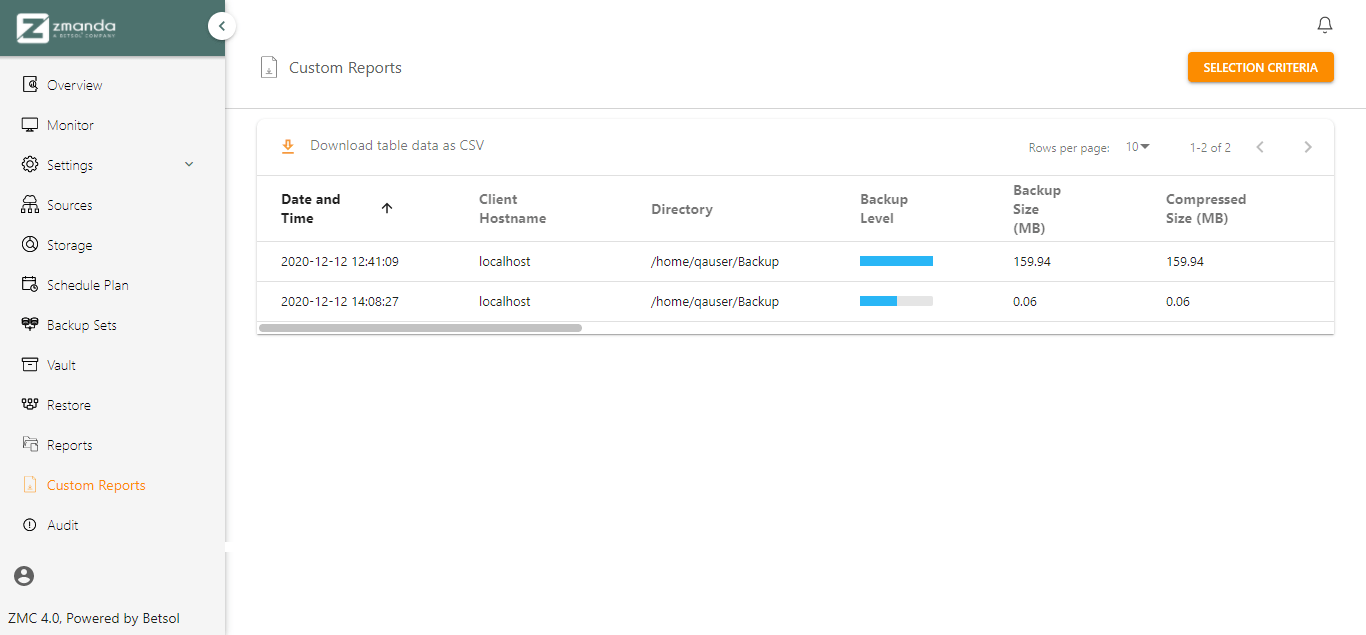Expand the Settings submenu chevron

[189, 165]
